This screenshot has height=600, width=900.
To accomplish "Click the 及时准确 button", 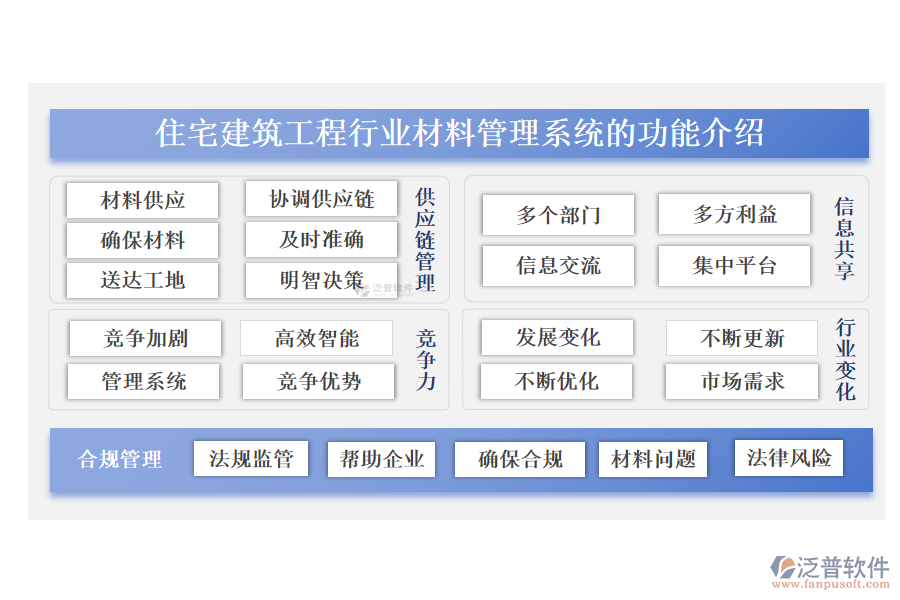I will 320,239.
